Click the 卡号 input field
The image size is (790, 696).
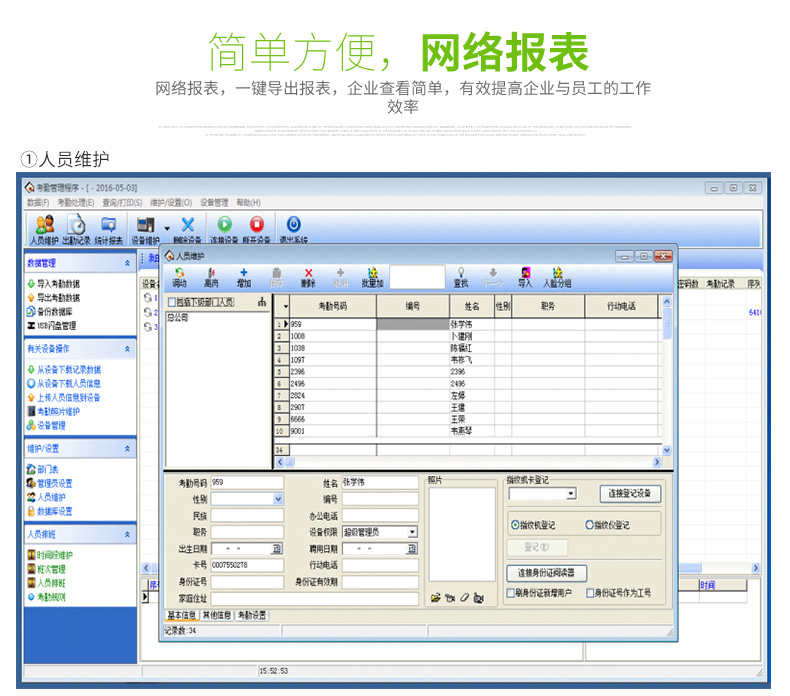click(x=246, y=565)
